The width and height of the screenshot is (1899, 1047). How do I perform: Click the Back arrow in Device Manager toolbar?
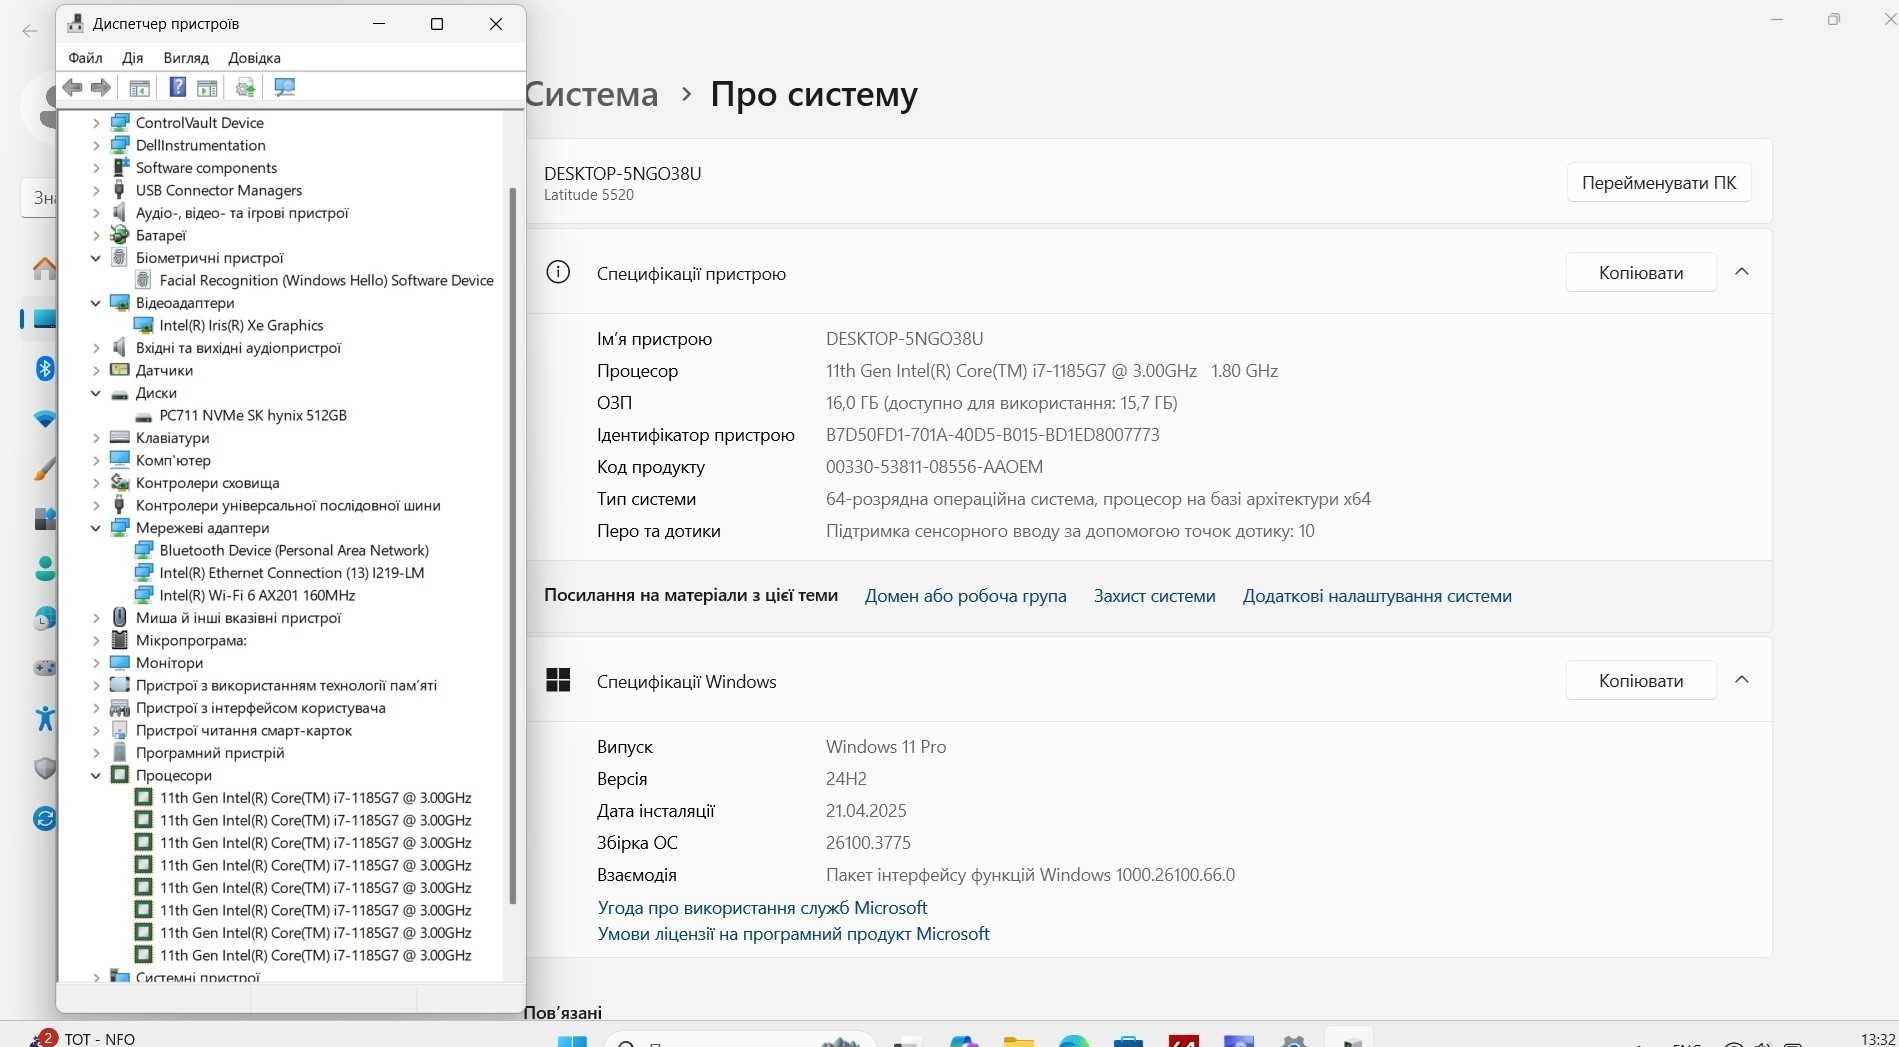click(72, 88)
